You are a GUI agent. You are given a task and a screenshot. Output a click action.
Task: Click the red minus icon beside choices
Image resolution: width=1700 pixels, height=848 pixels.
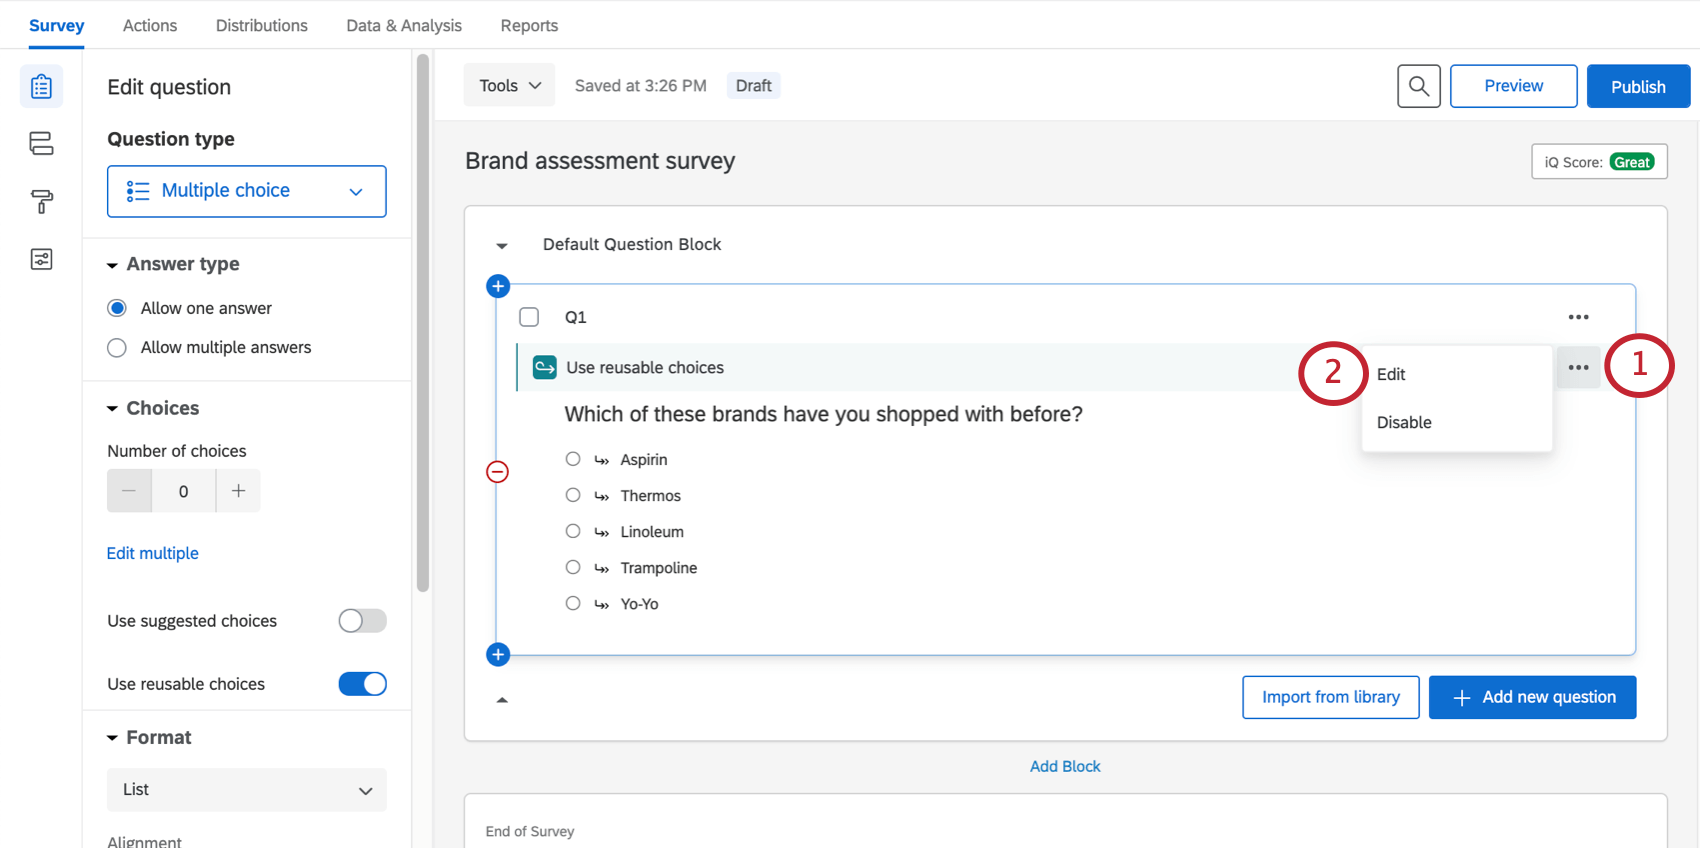coord(497,472)
